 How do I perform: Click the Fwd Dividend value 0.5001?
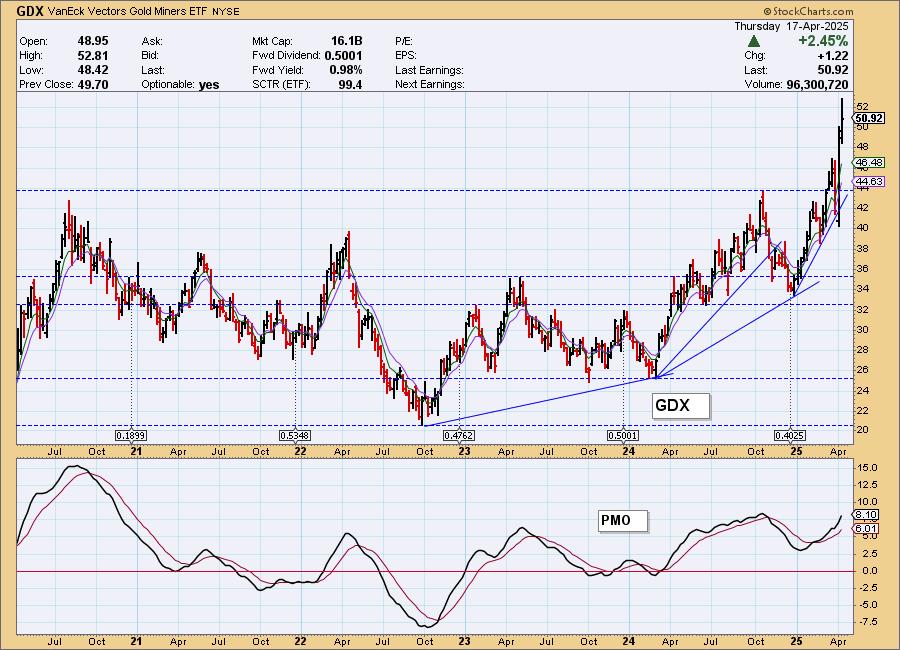[x=343, y=56]
